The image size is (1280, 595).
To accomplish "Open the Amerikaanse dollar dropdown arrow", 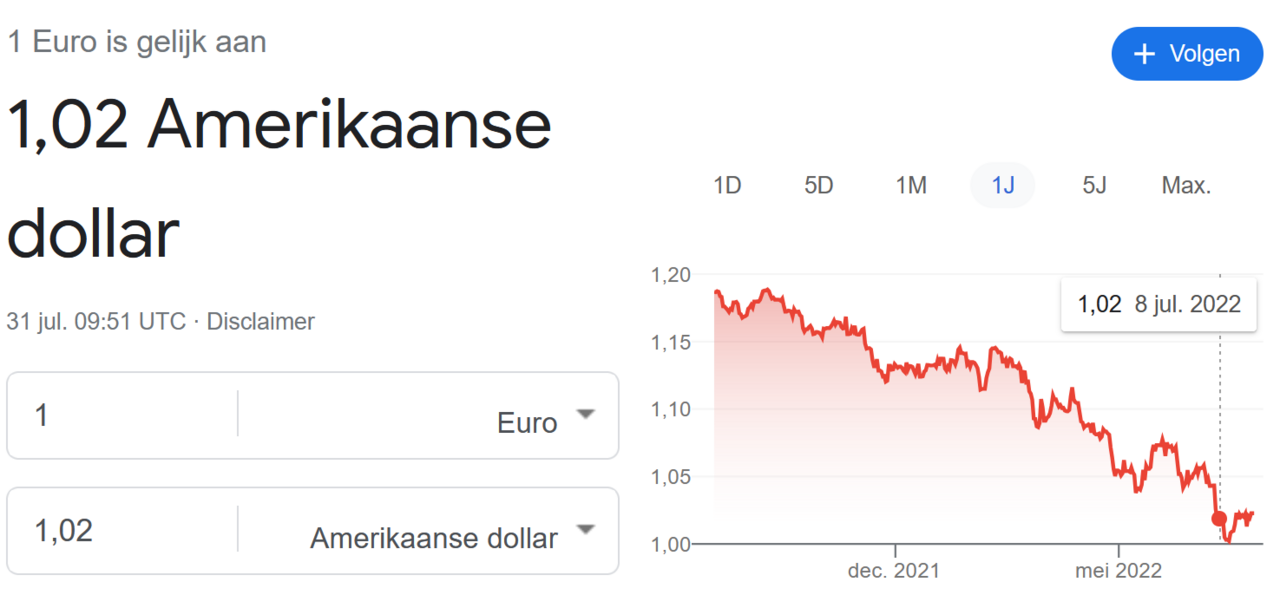I will pyautogui.click(x=586, y=529).
